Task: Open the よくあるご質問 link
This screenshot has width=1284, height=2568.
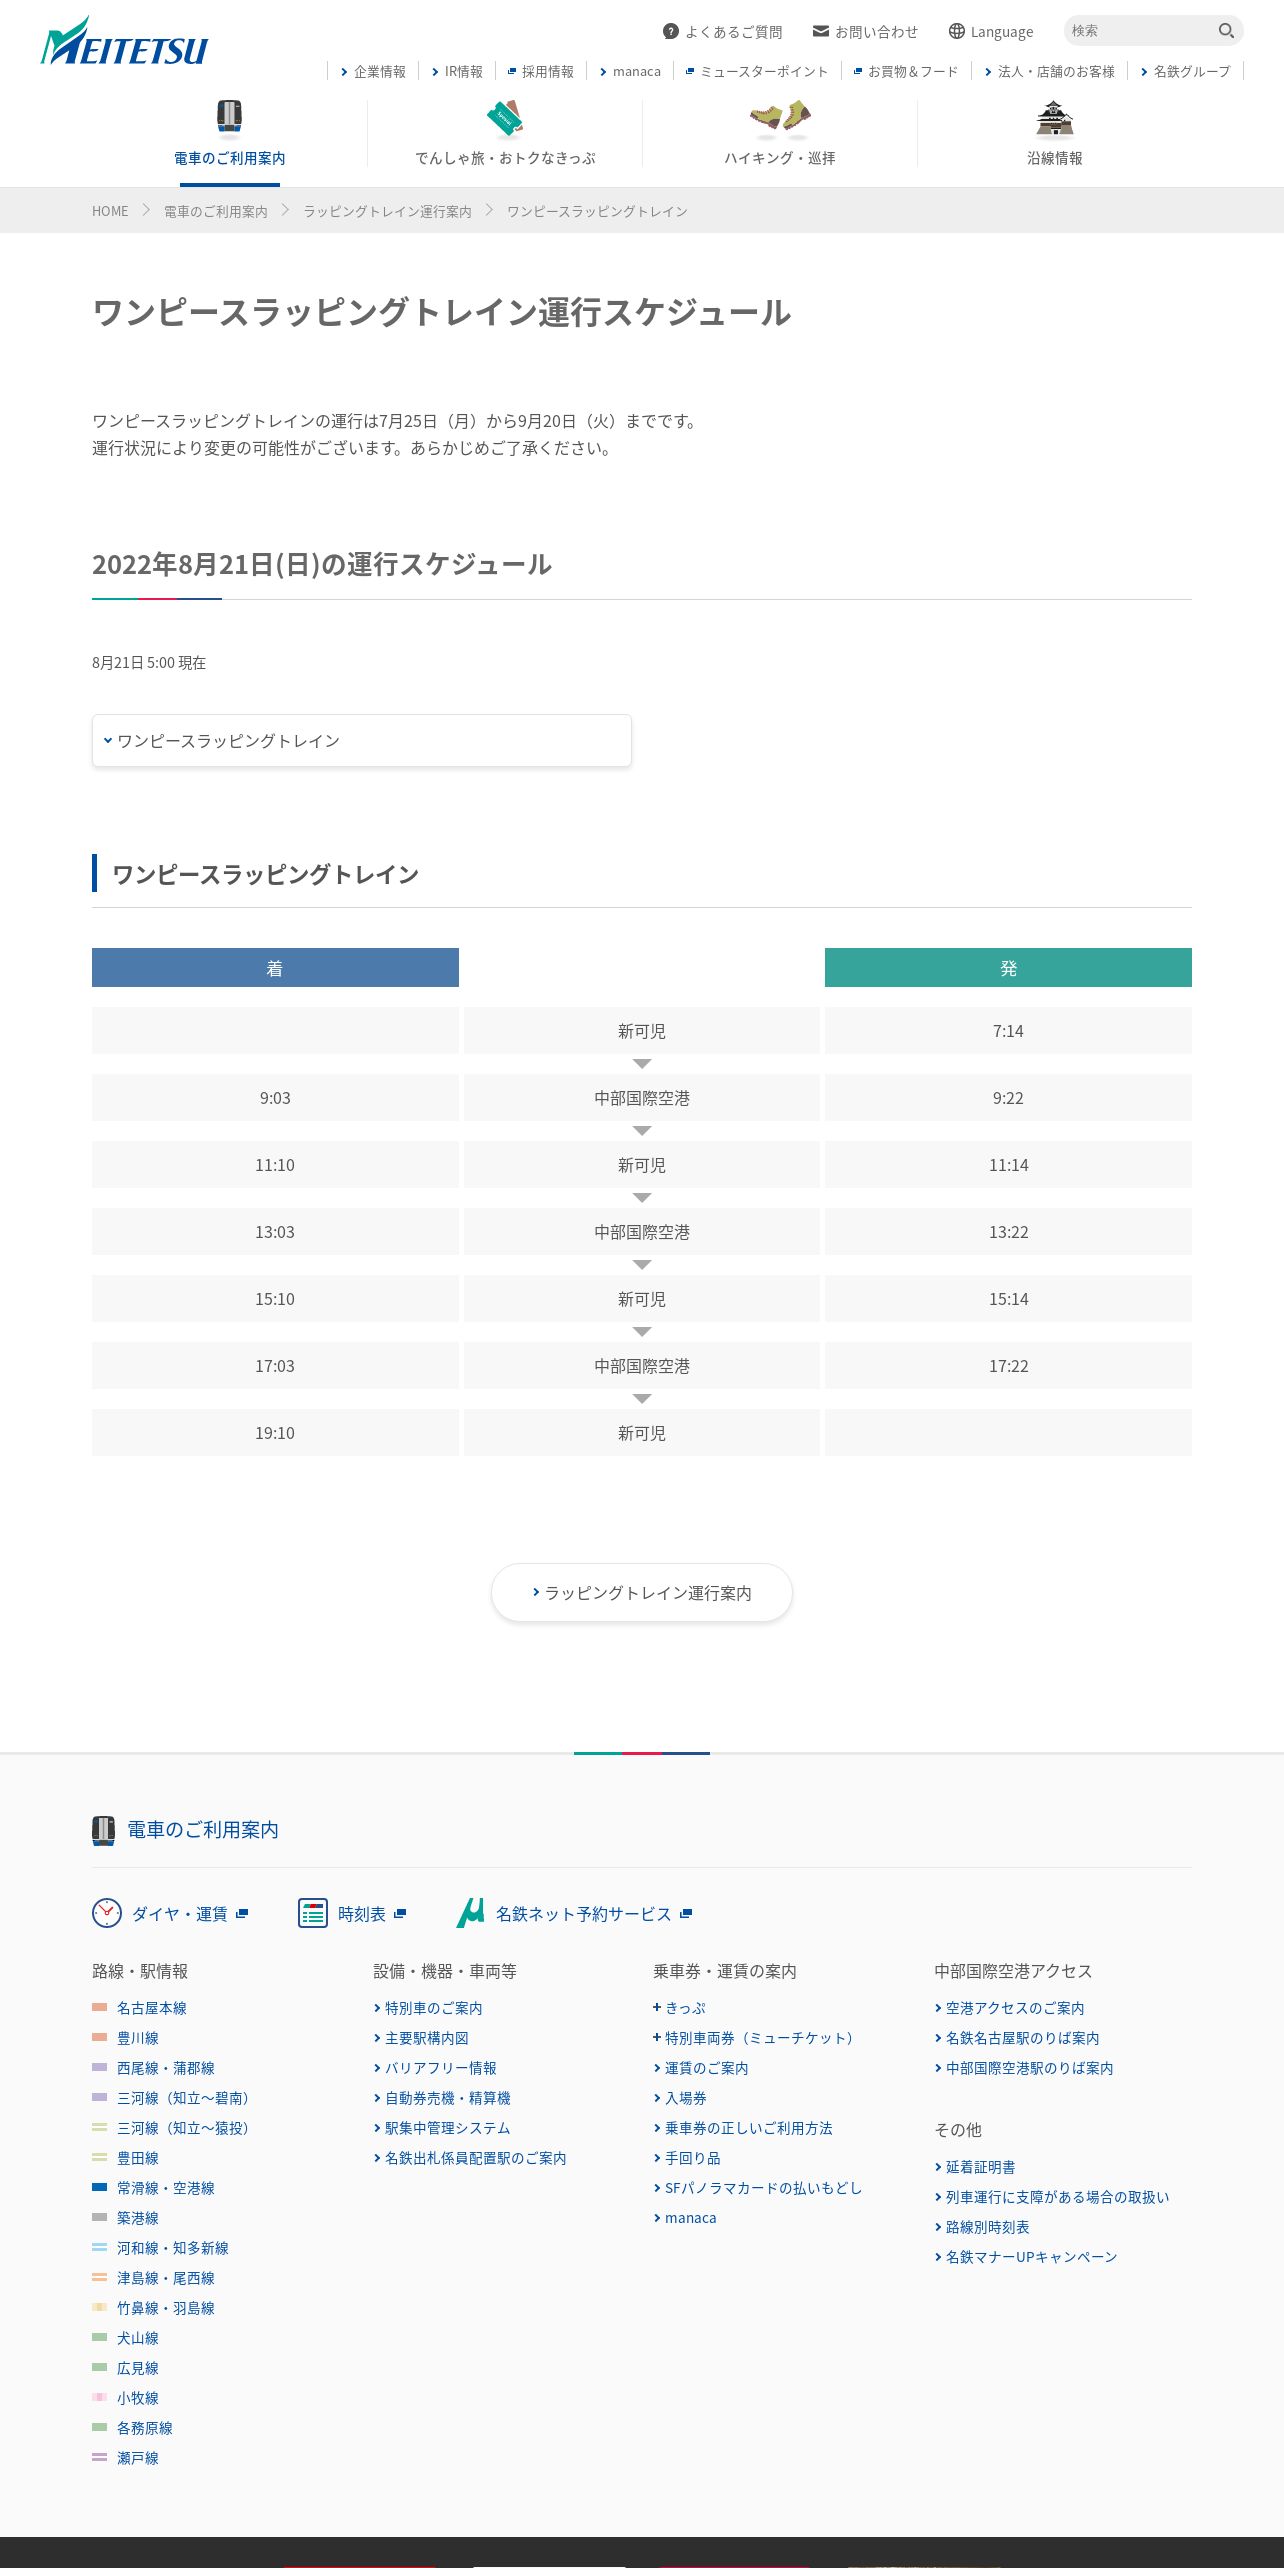Action: click(x=723, y=32)
